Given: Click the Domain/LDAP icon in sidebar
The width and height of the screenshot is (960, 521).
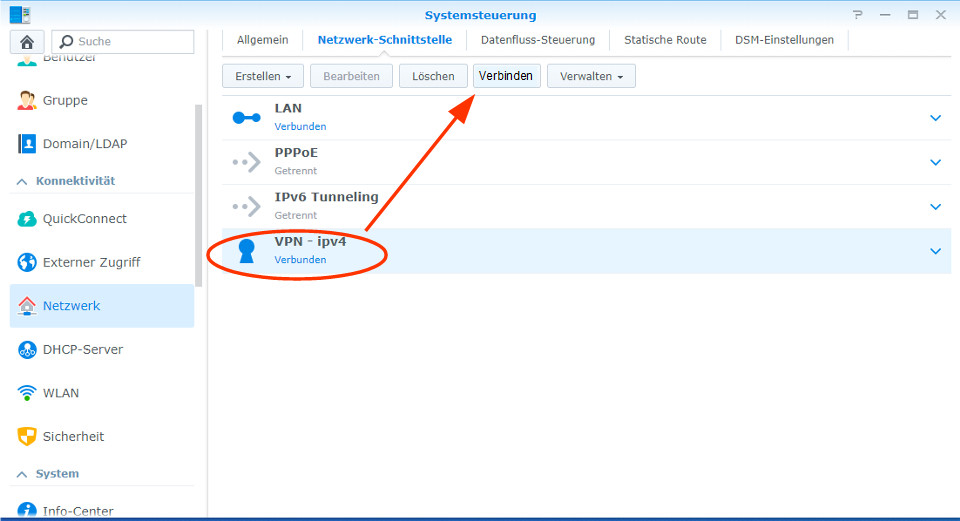Looking at the screenshot, I should 27,144.
